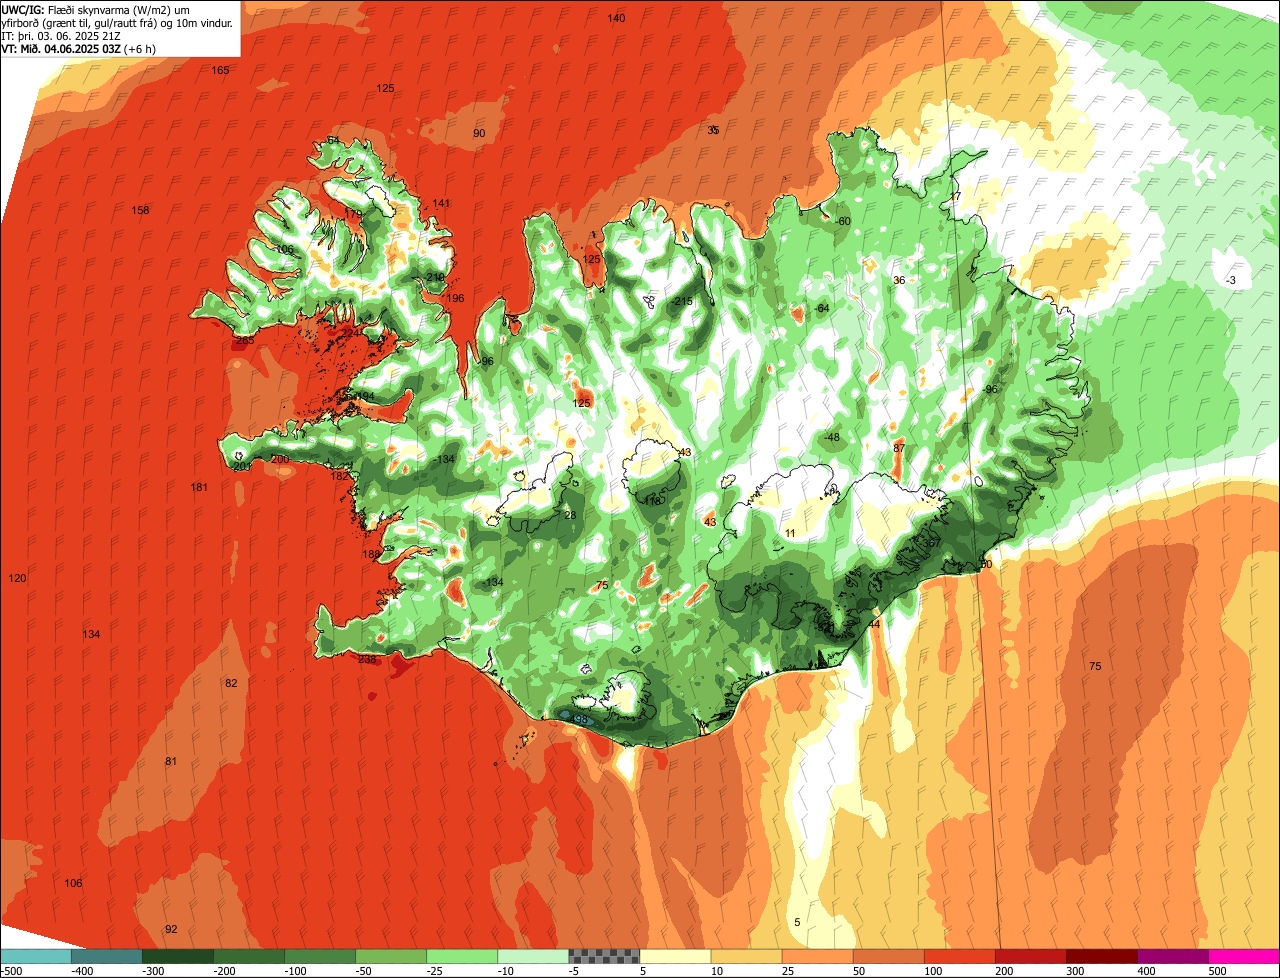Pick the legend swatch between 50 and 100
This screenshot has width=1280, height=978.
pos(889,956)
